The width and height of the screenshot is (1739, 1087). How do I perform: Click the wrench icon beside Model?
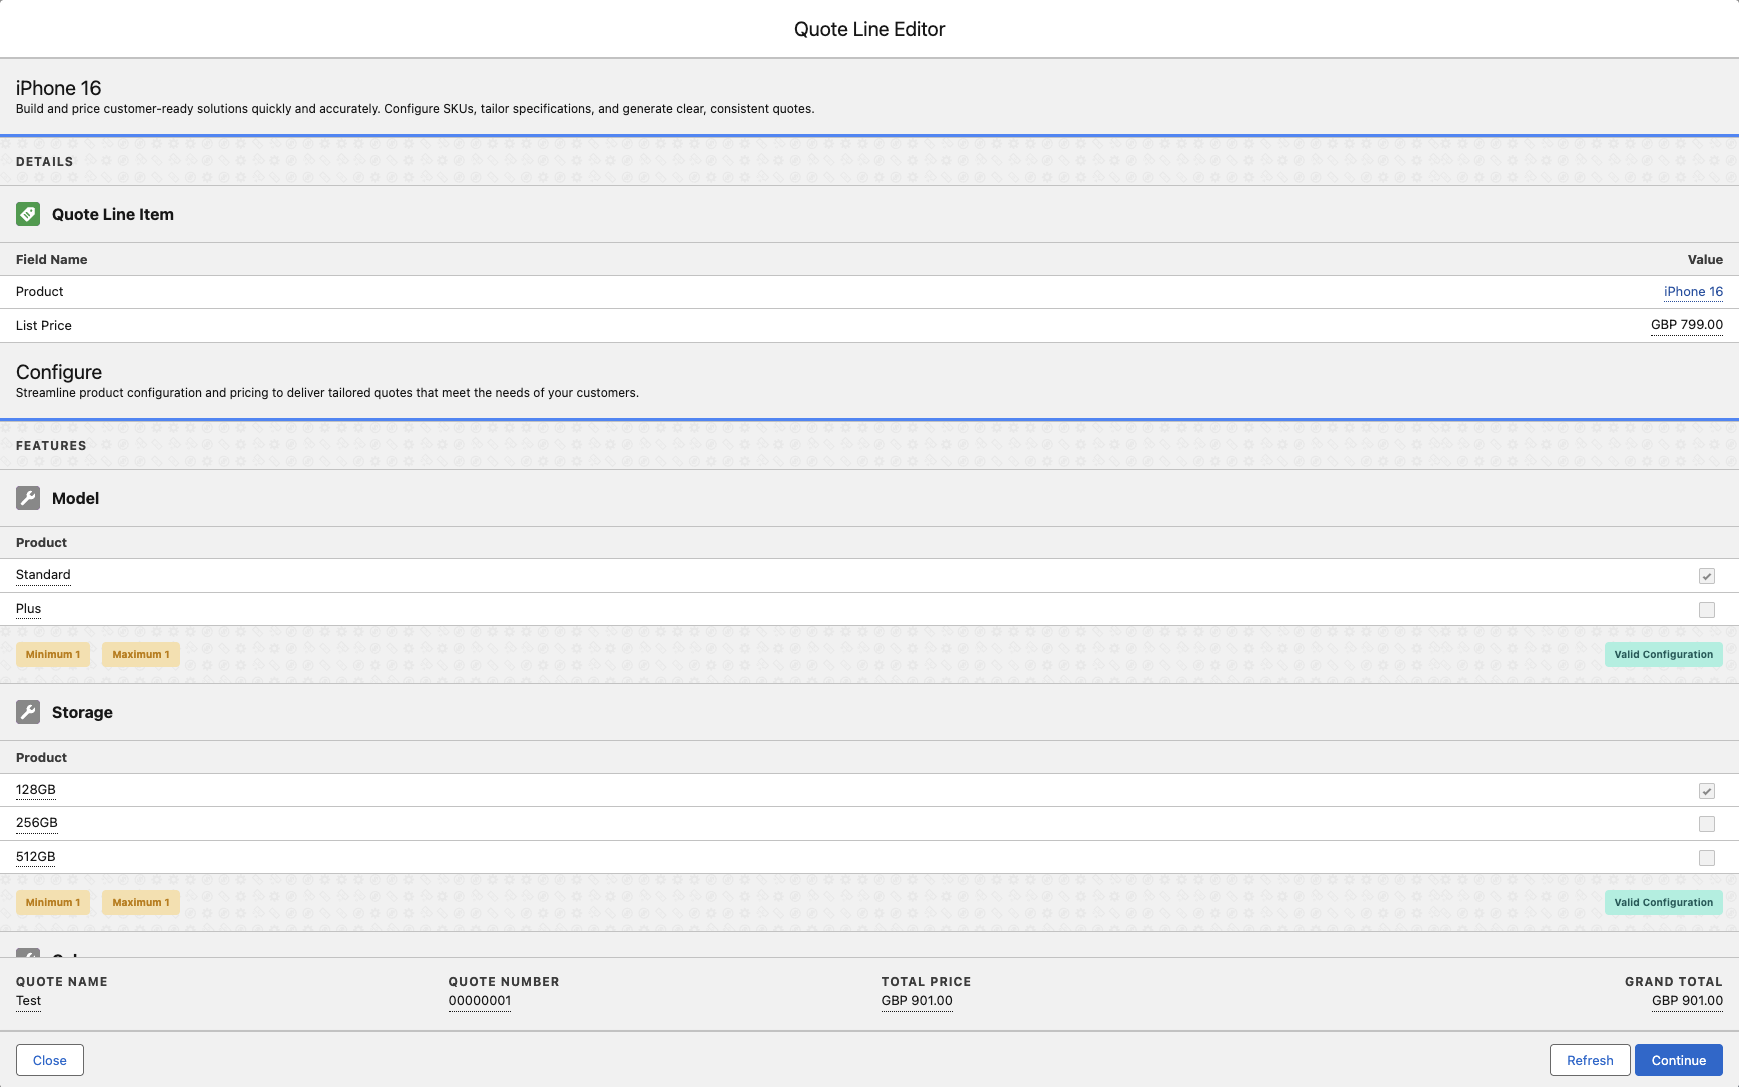(x=28, y=498)
